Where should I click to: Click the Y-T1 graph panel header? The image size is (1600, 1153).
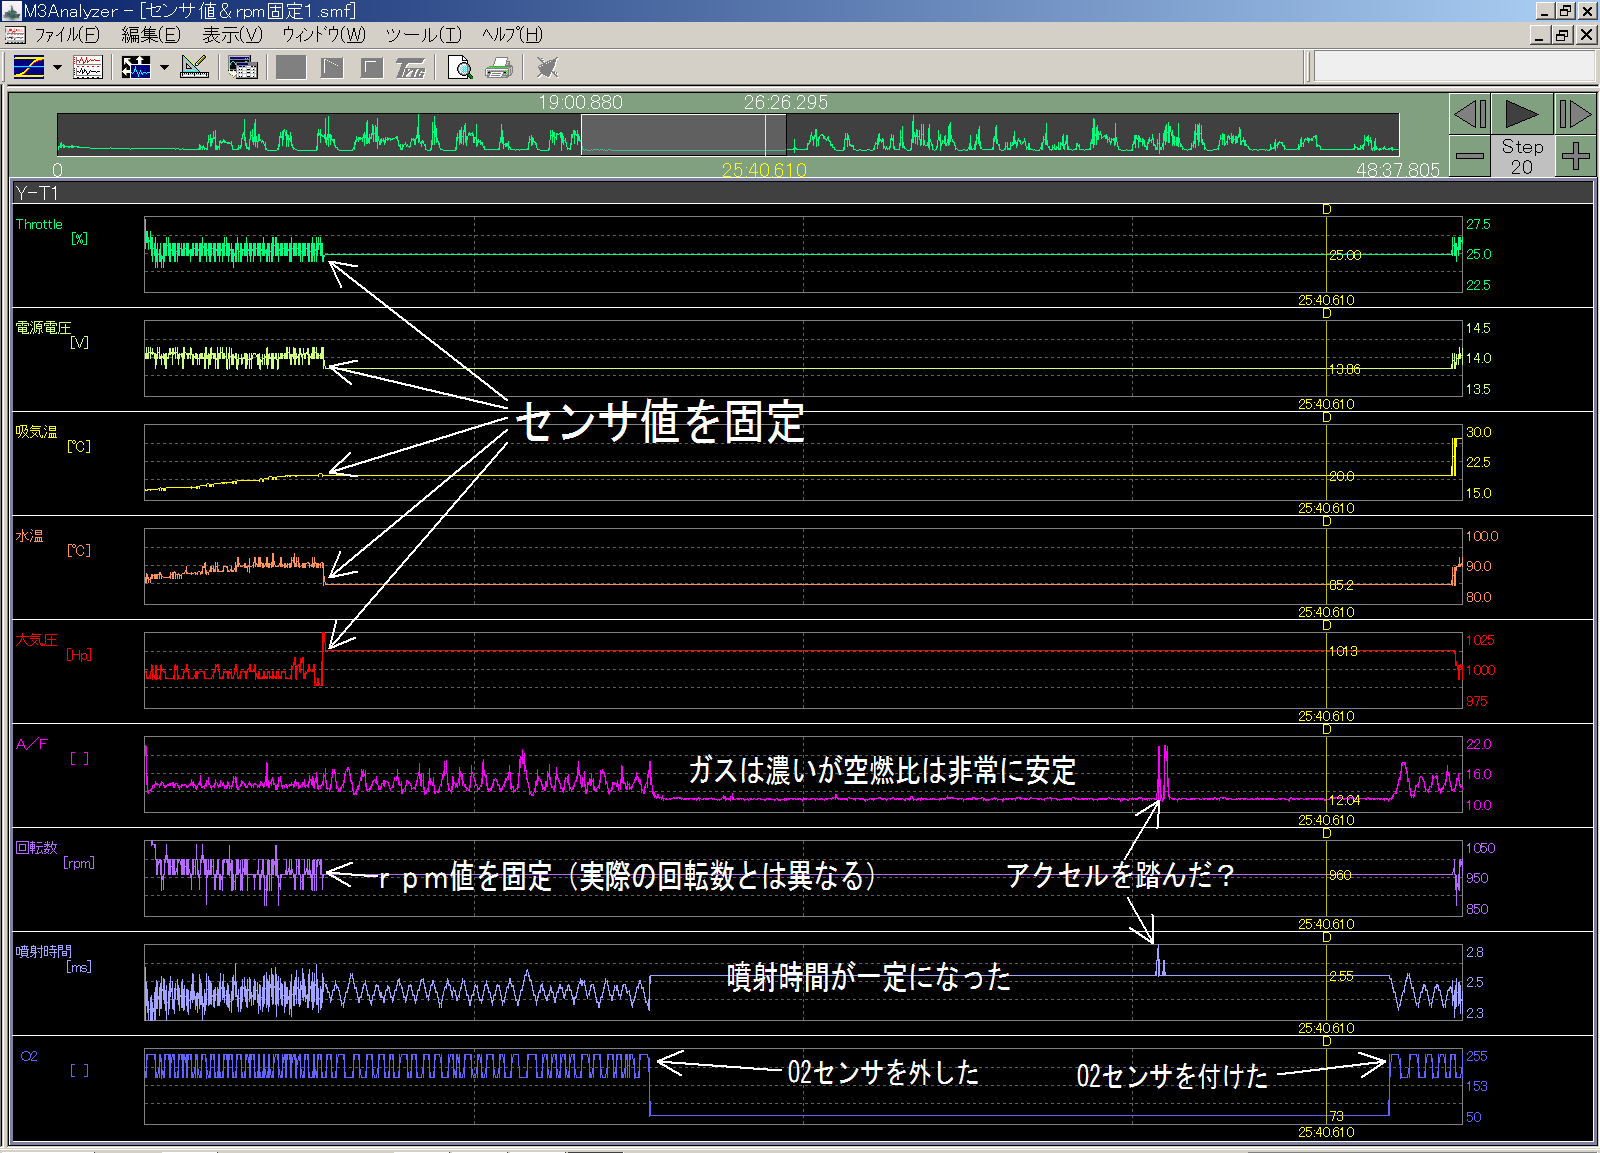pos(802,193)
